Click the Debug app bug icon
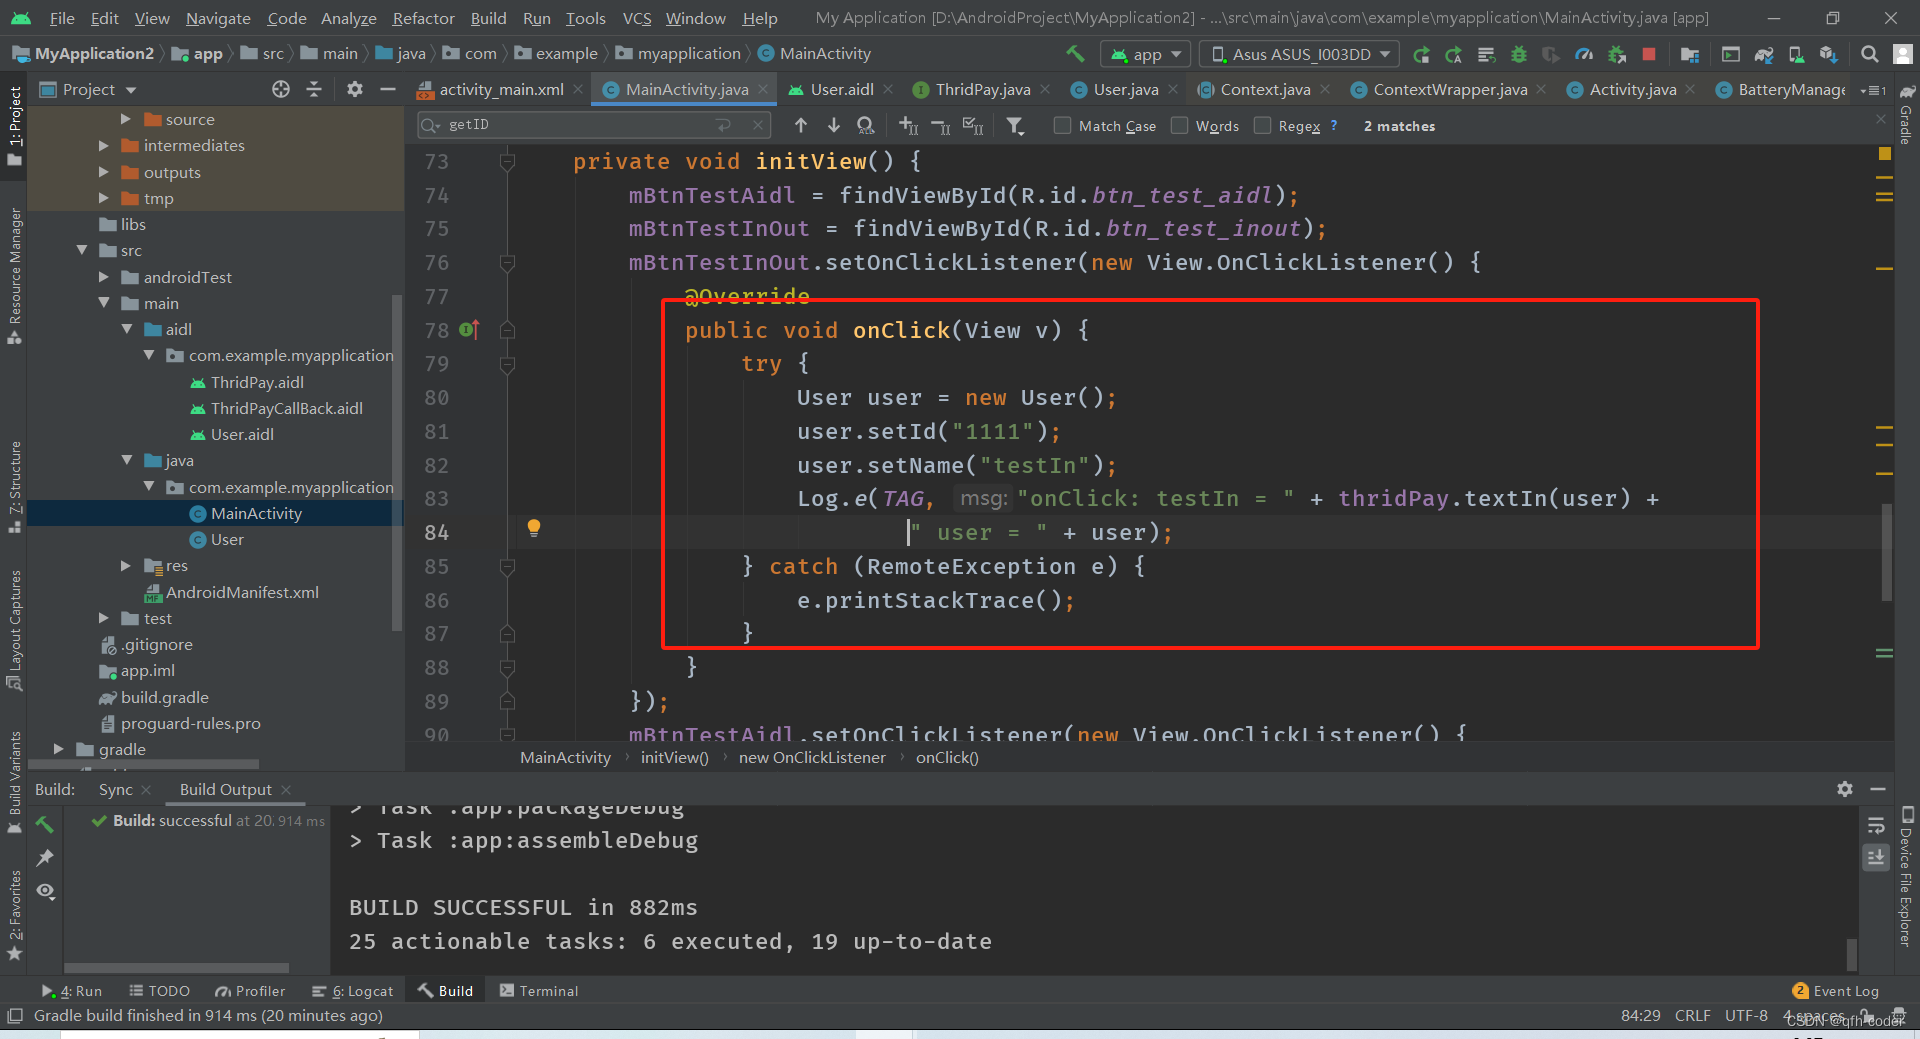This screenshot has width=1920, height=1039. pos(1519,54)
